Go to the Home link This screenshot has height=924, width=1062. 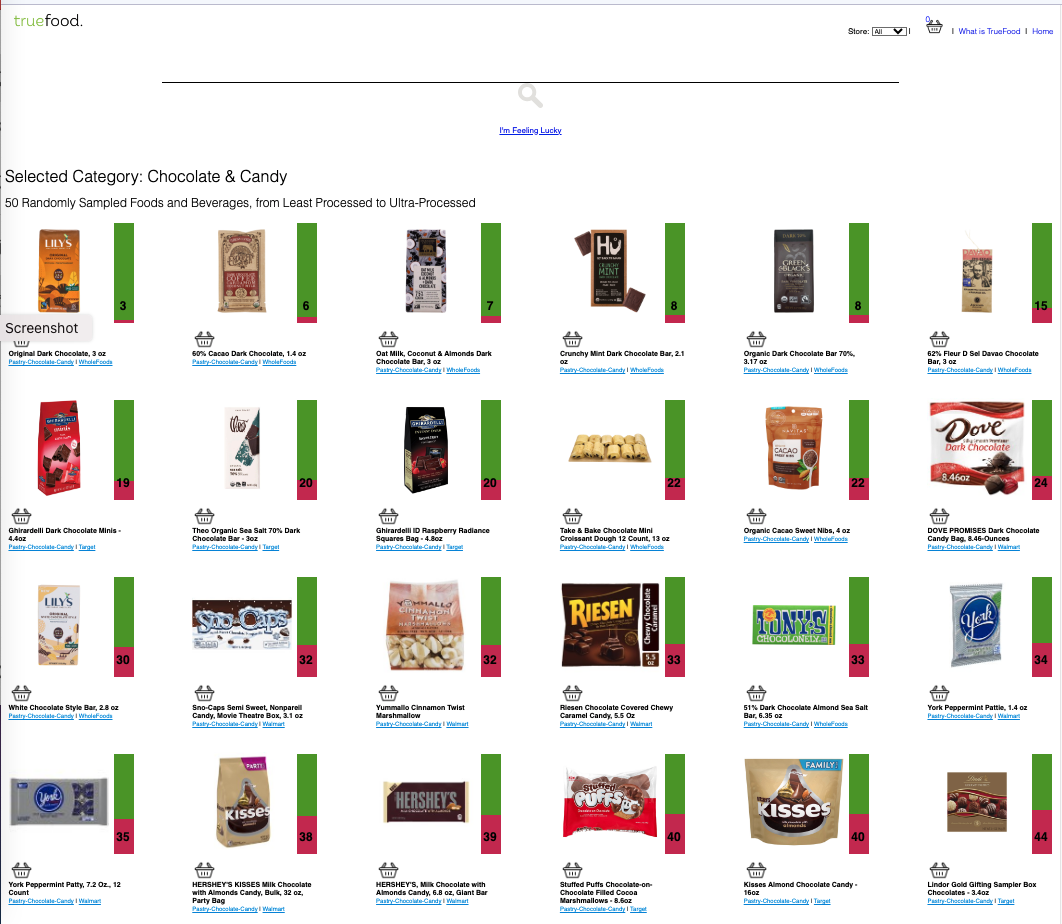1042,31
